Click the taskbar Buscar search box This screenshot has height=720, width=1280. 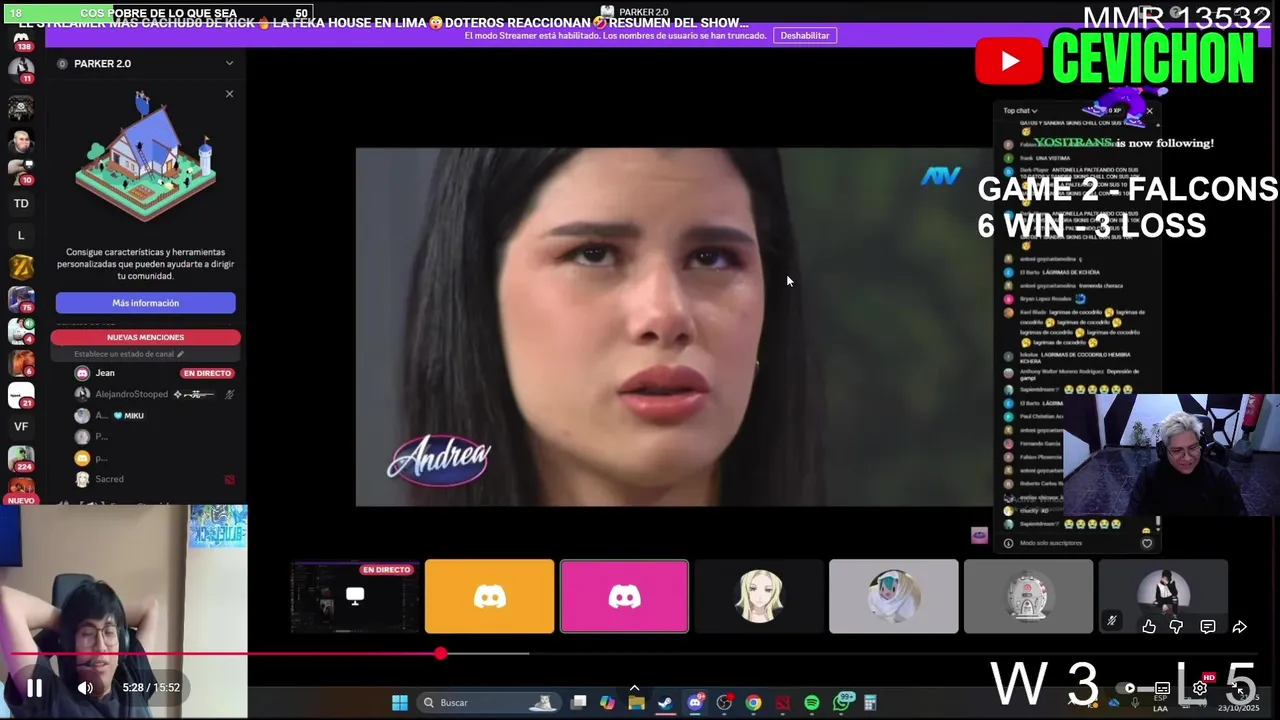click(488, 703)
